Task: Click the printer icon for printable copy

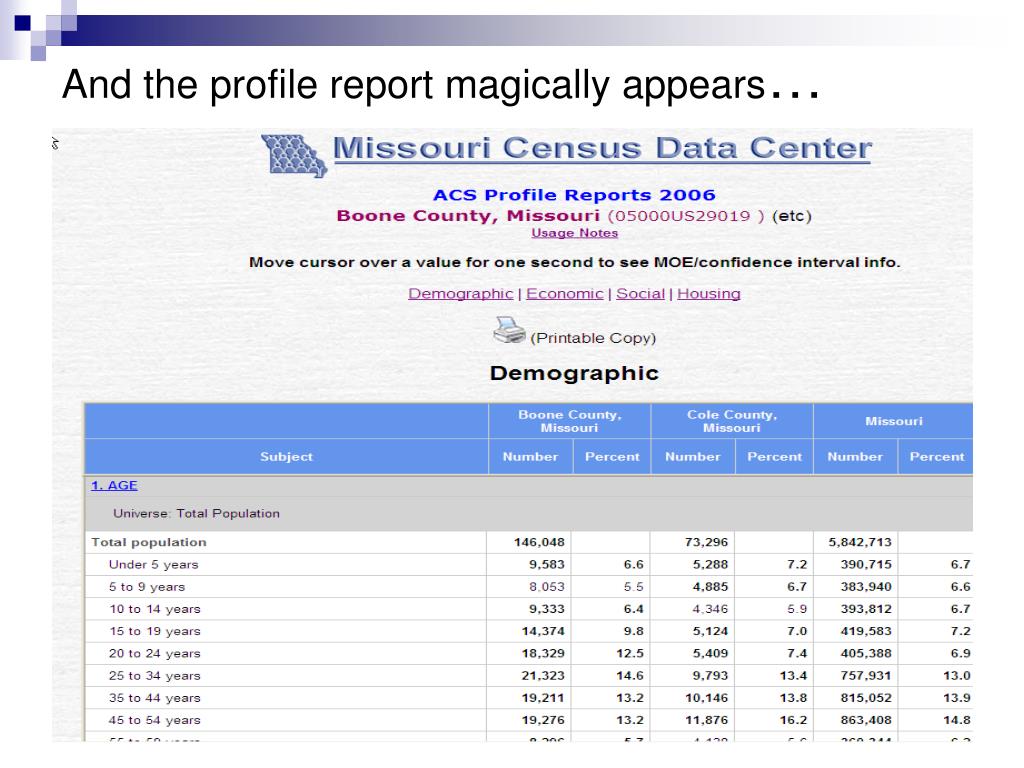Action: [509, 330]
